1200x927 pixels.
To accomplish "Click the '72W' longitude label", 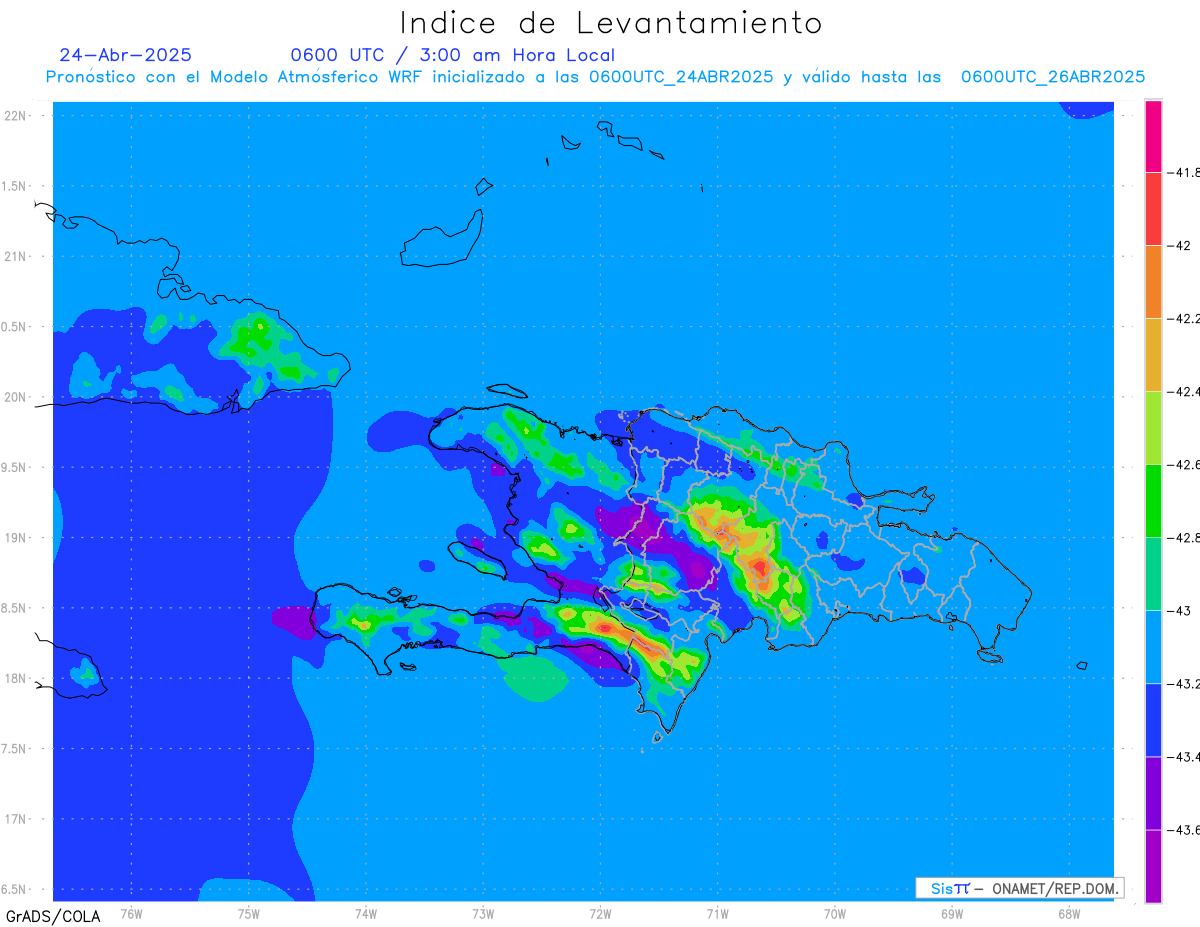I will [600, 912].
